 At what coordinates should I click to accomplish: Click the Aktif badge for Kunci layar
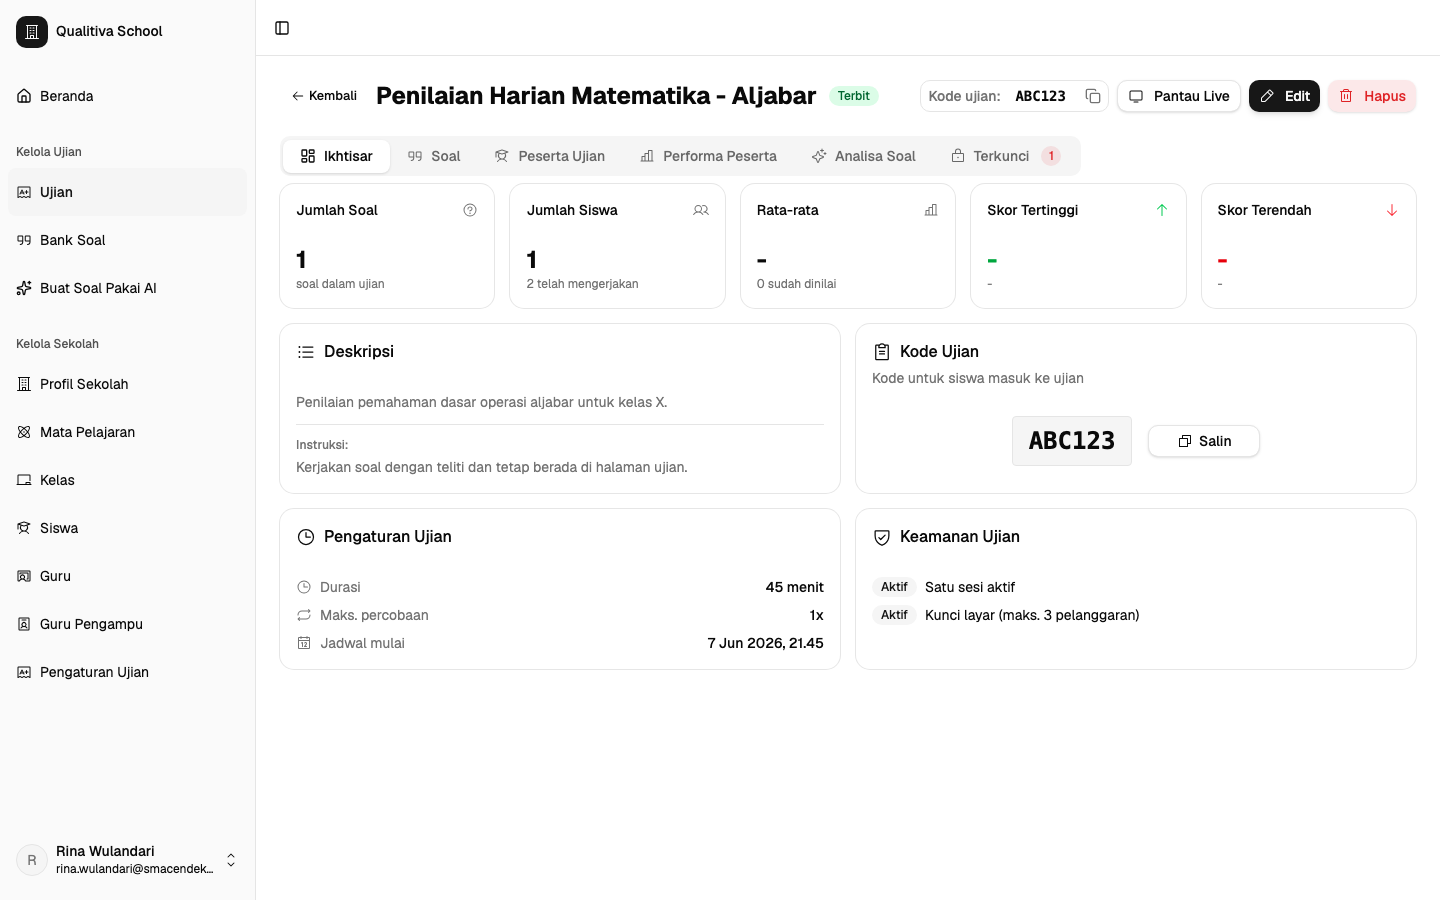tap(894, 615)
